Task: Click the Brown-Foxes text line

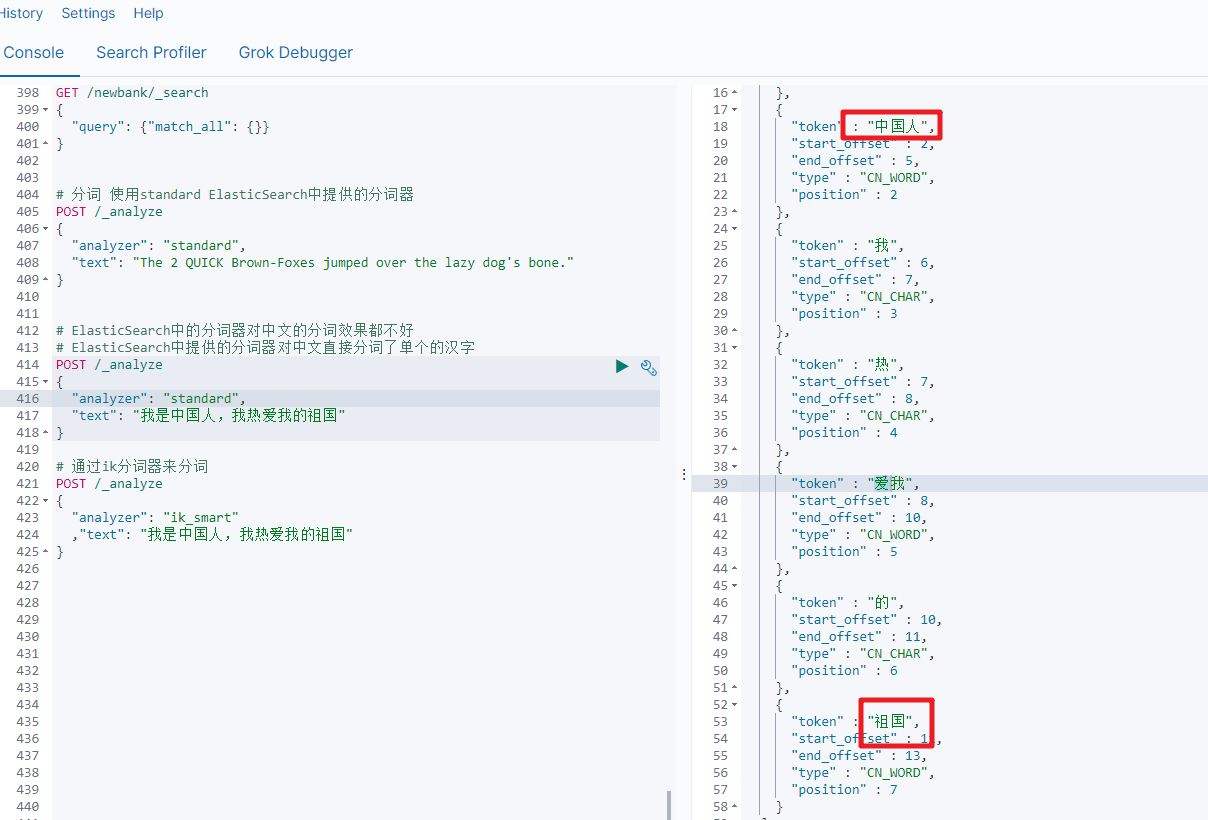Action: coord(323,263)
